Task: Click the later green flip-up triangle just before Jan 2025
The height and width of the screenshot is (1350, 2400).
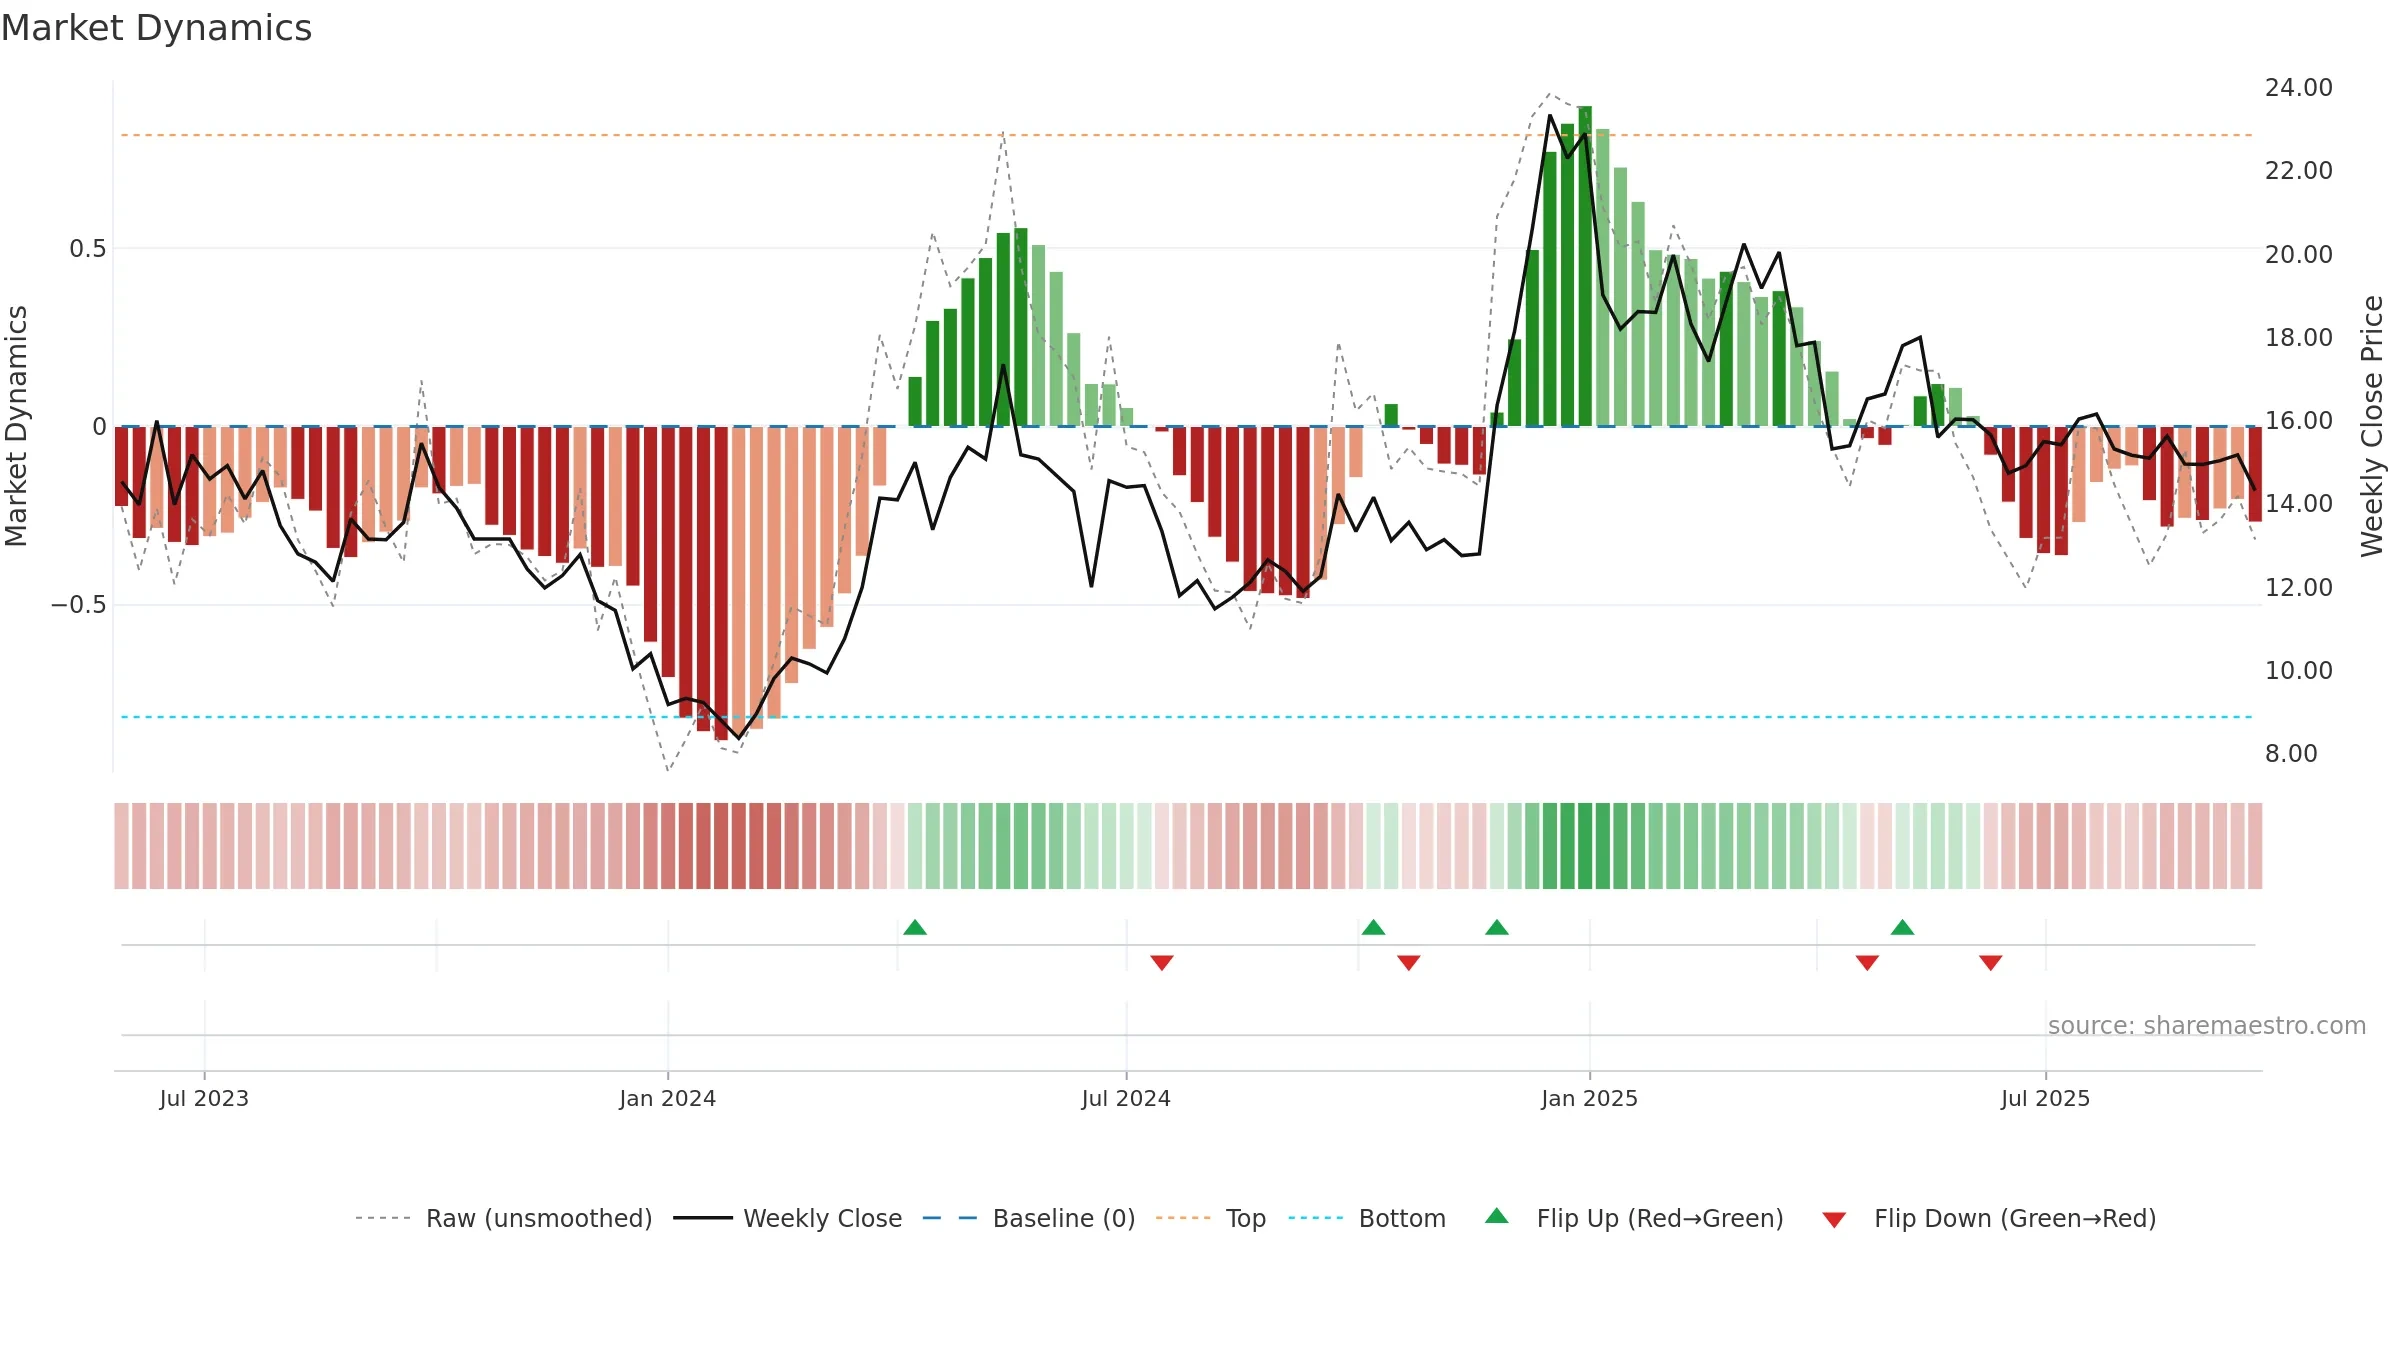Action: click(1497, 927)
